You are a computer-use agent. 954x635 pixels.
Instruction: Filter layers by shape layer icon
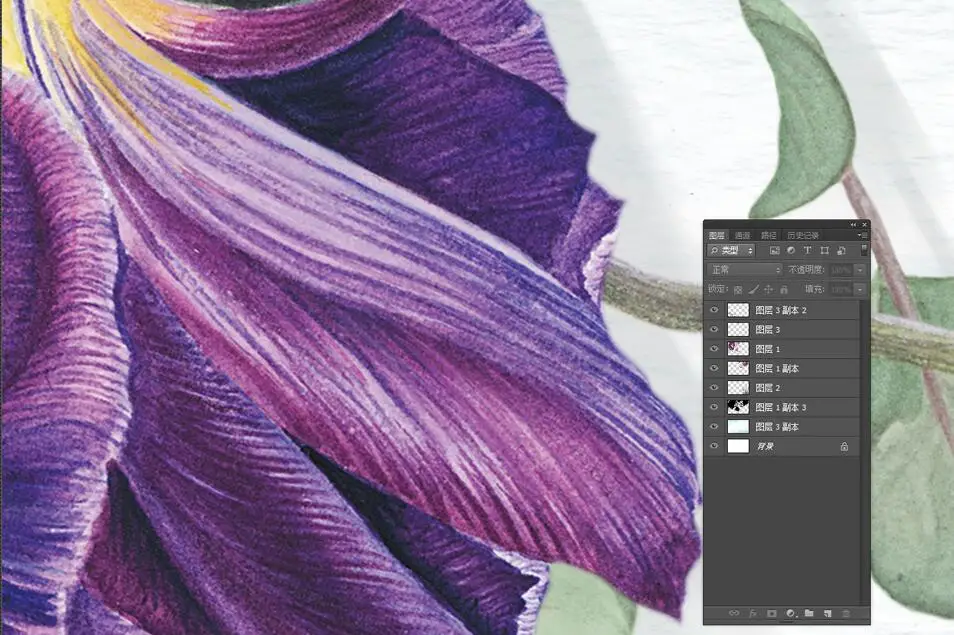pos(824,251)
